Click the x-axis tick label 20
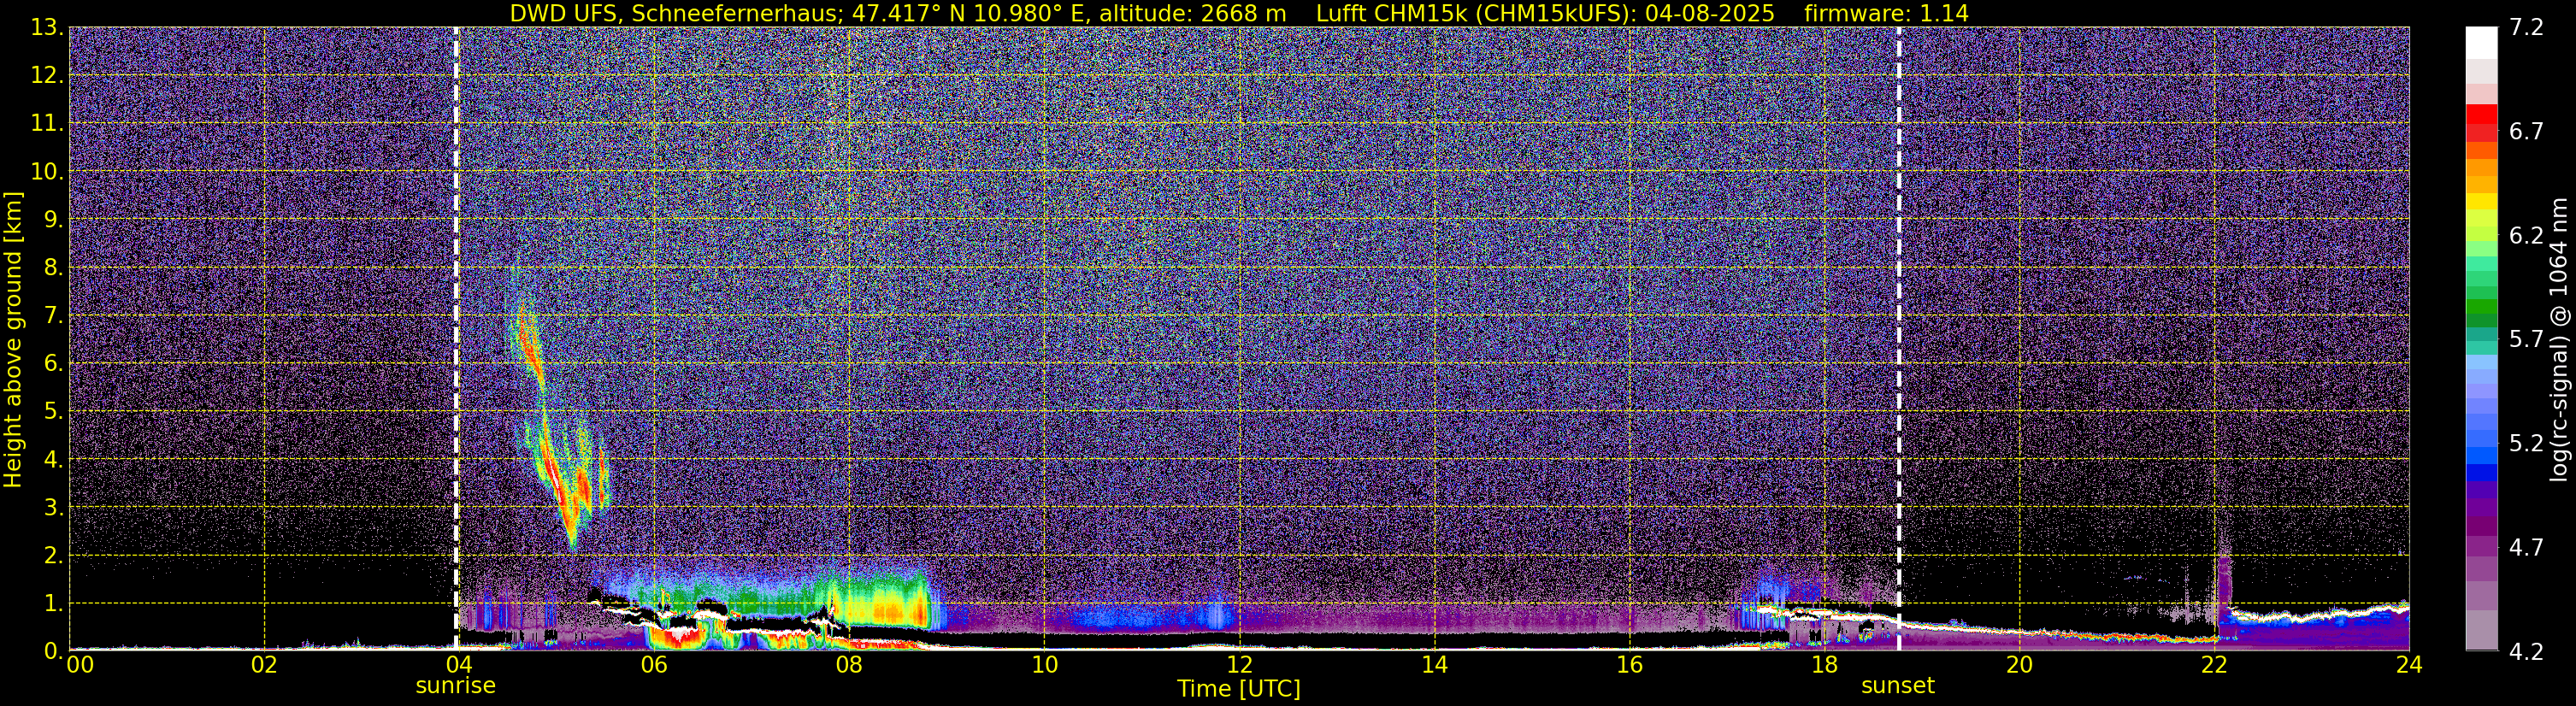The height and width of the screenshot is (706, 2576). pyautogui.click(x=2019, y=665)
